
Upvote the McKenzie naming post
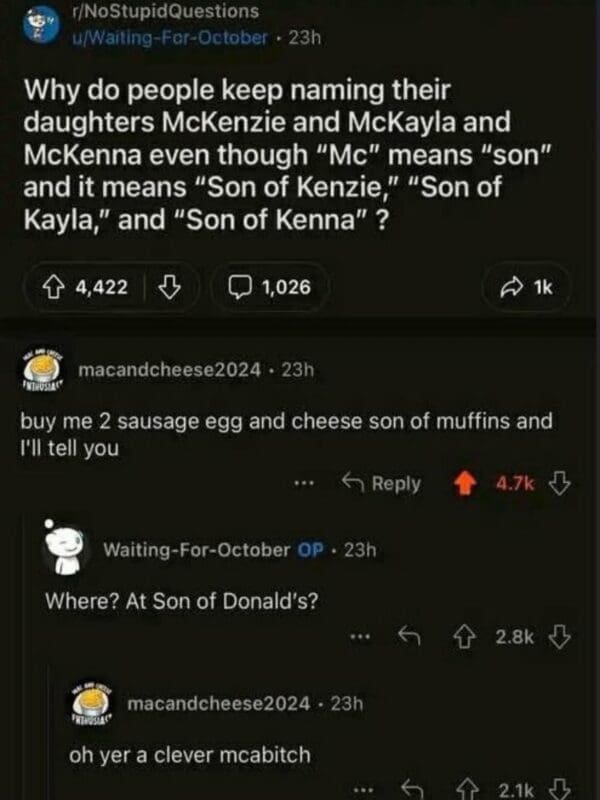coord(57,287)
